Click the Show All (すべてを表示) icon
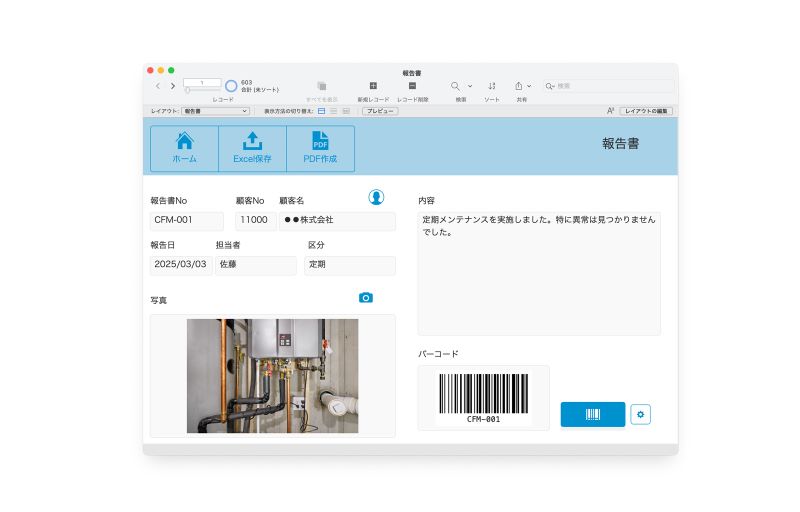Screen dimensions: 800x512 click(321, 86)
